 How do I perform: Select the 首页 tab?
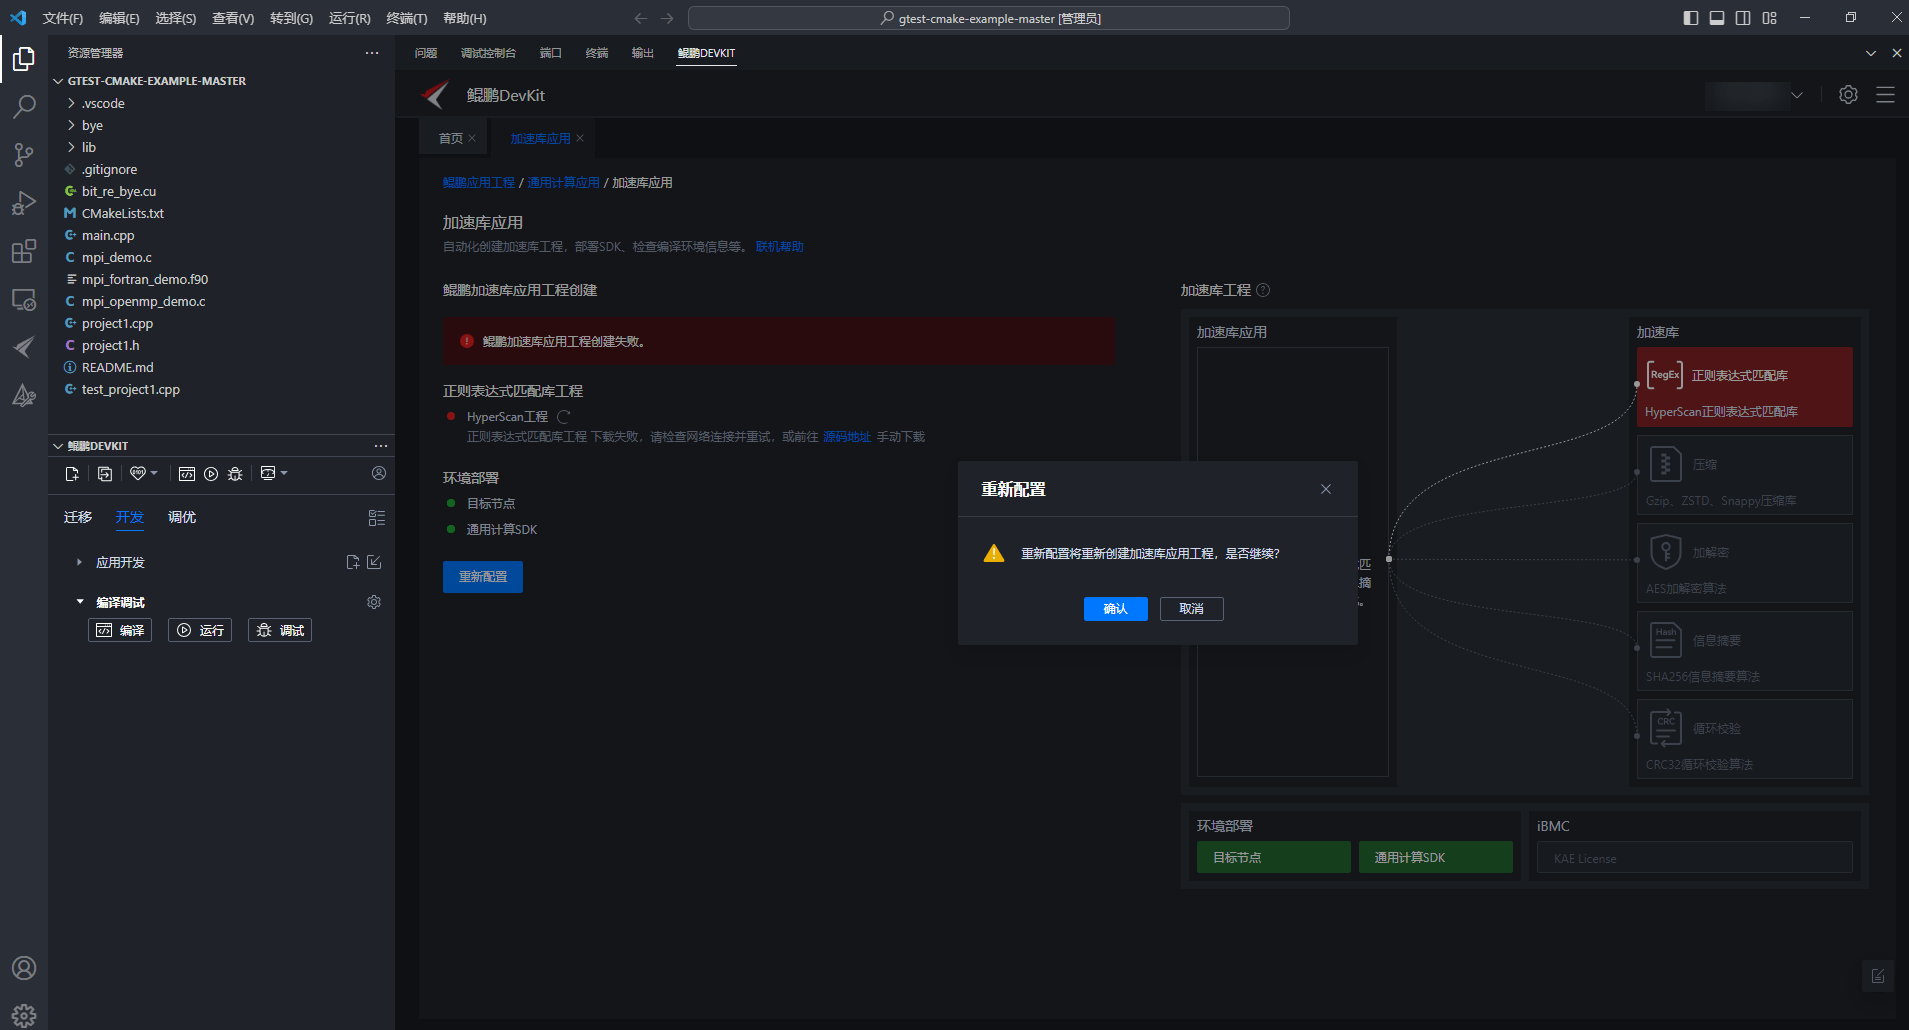pyautogui.click(x=451, y=139)
